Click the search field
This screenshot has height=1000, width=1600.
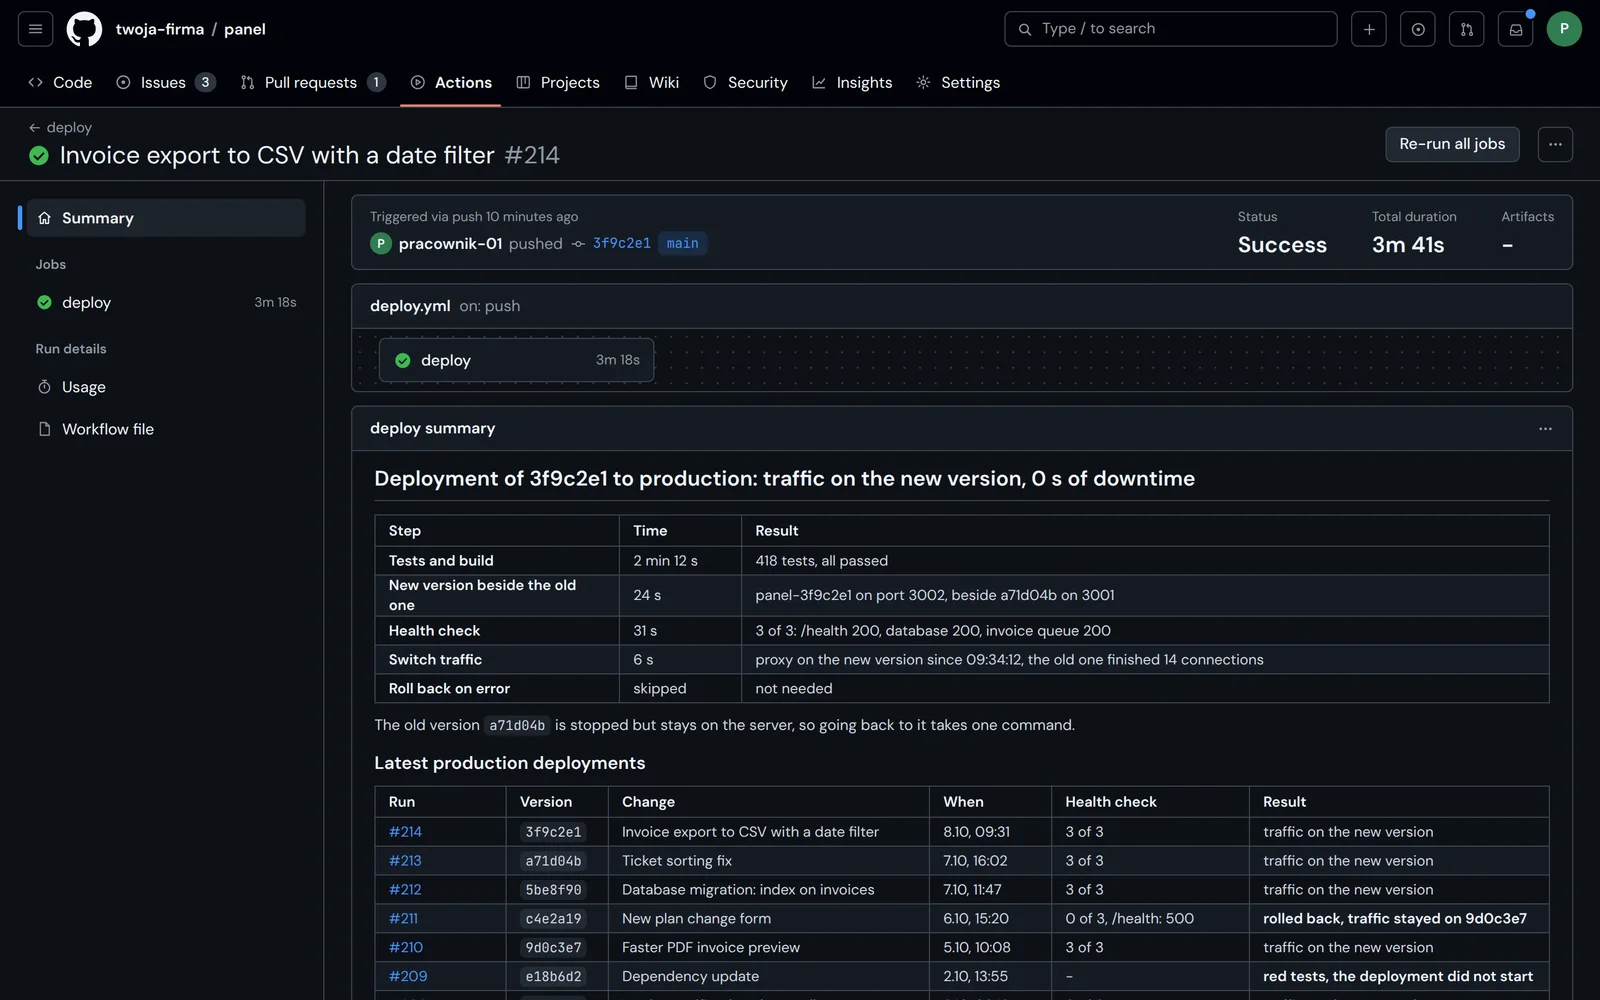[1170, 29]
